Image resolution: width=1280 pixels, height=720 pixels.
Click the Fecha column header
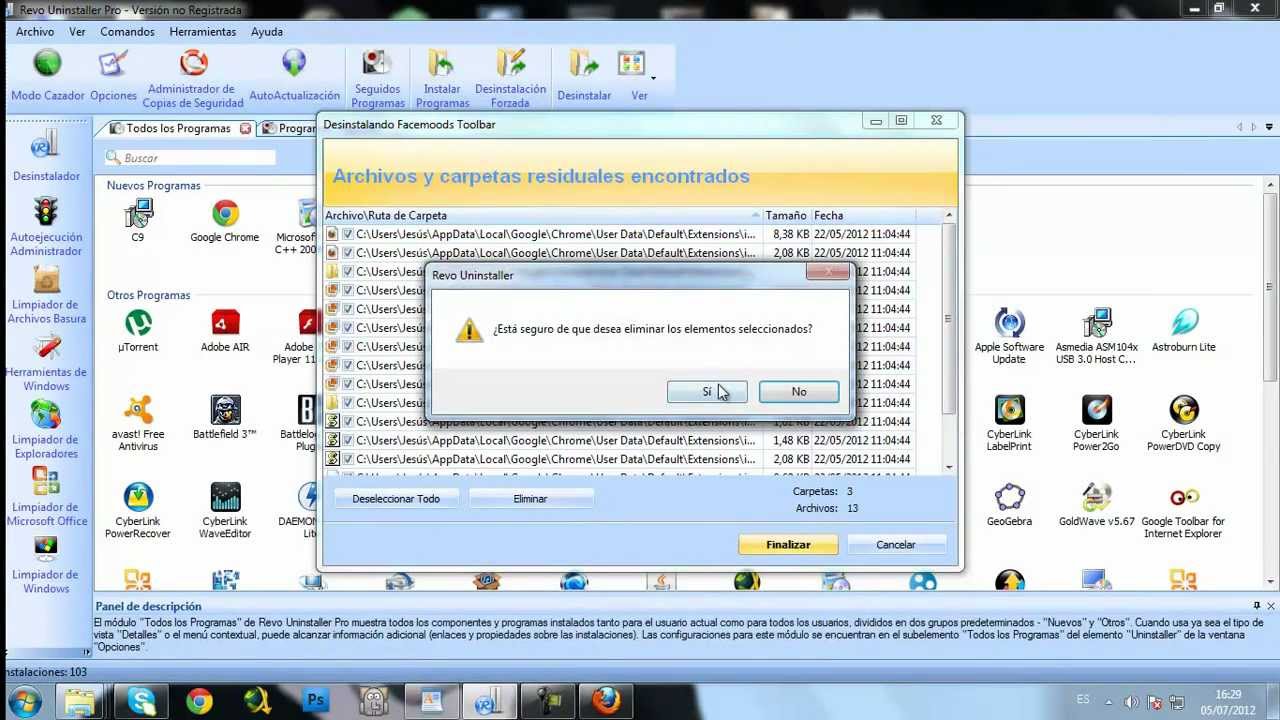coord(864,215)
